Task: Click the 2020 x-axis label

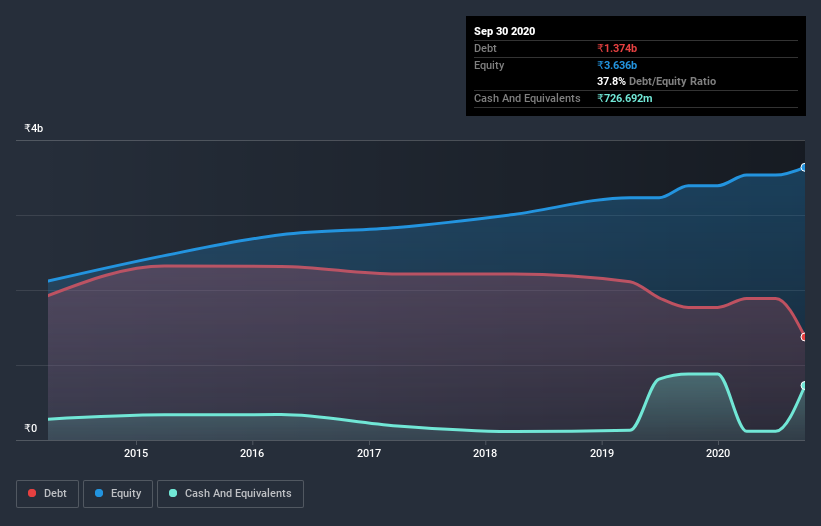Action: coord(718,453)
